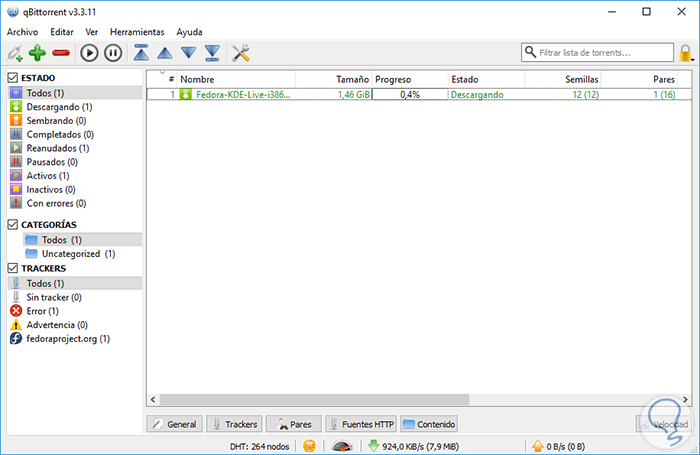
Task: Sort by Estado column header
Action: pos(486,79)
